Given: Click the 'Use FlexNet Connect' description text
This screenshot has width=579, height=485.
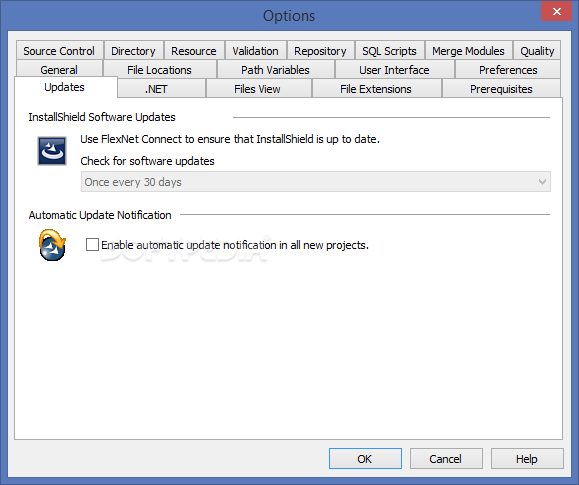Looking at the screenshot, I should [230, 139].
